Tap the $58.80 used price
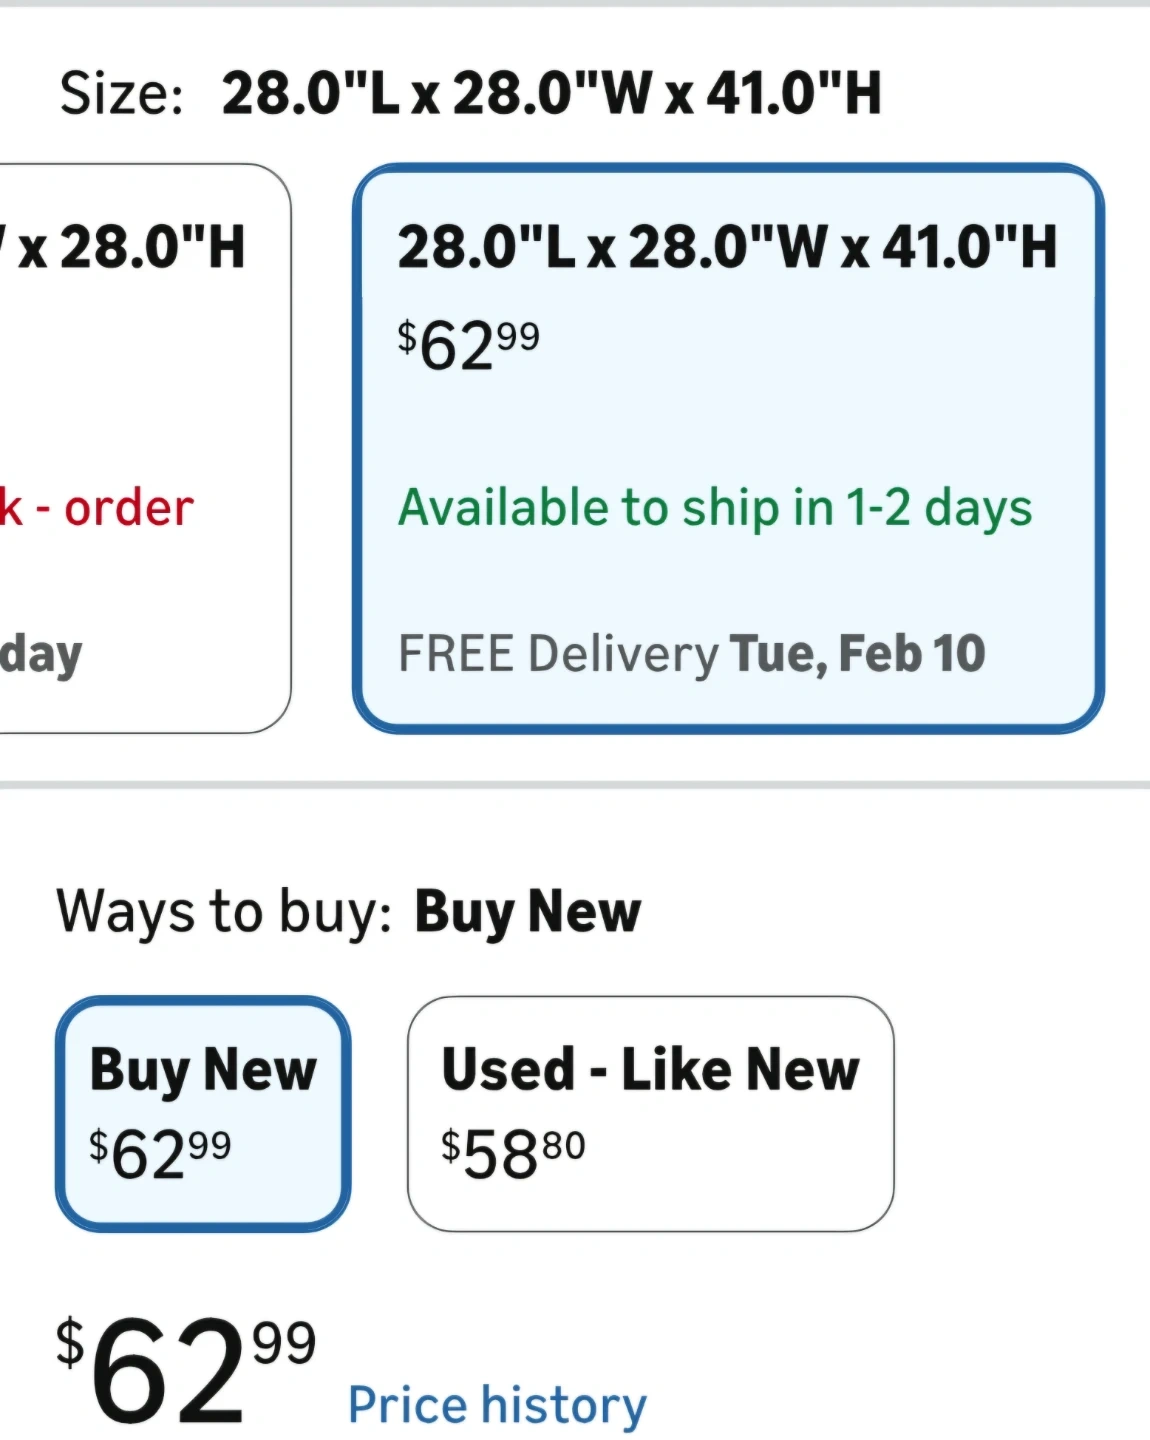 [x=513, y=1154]
